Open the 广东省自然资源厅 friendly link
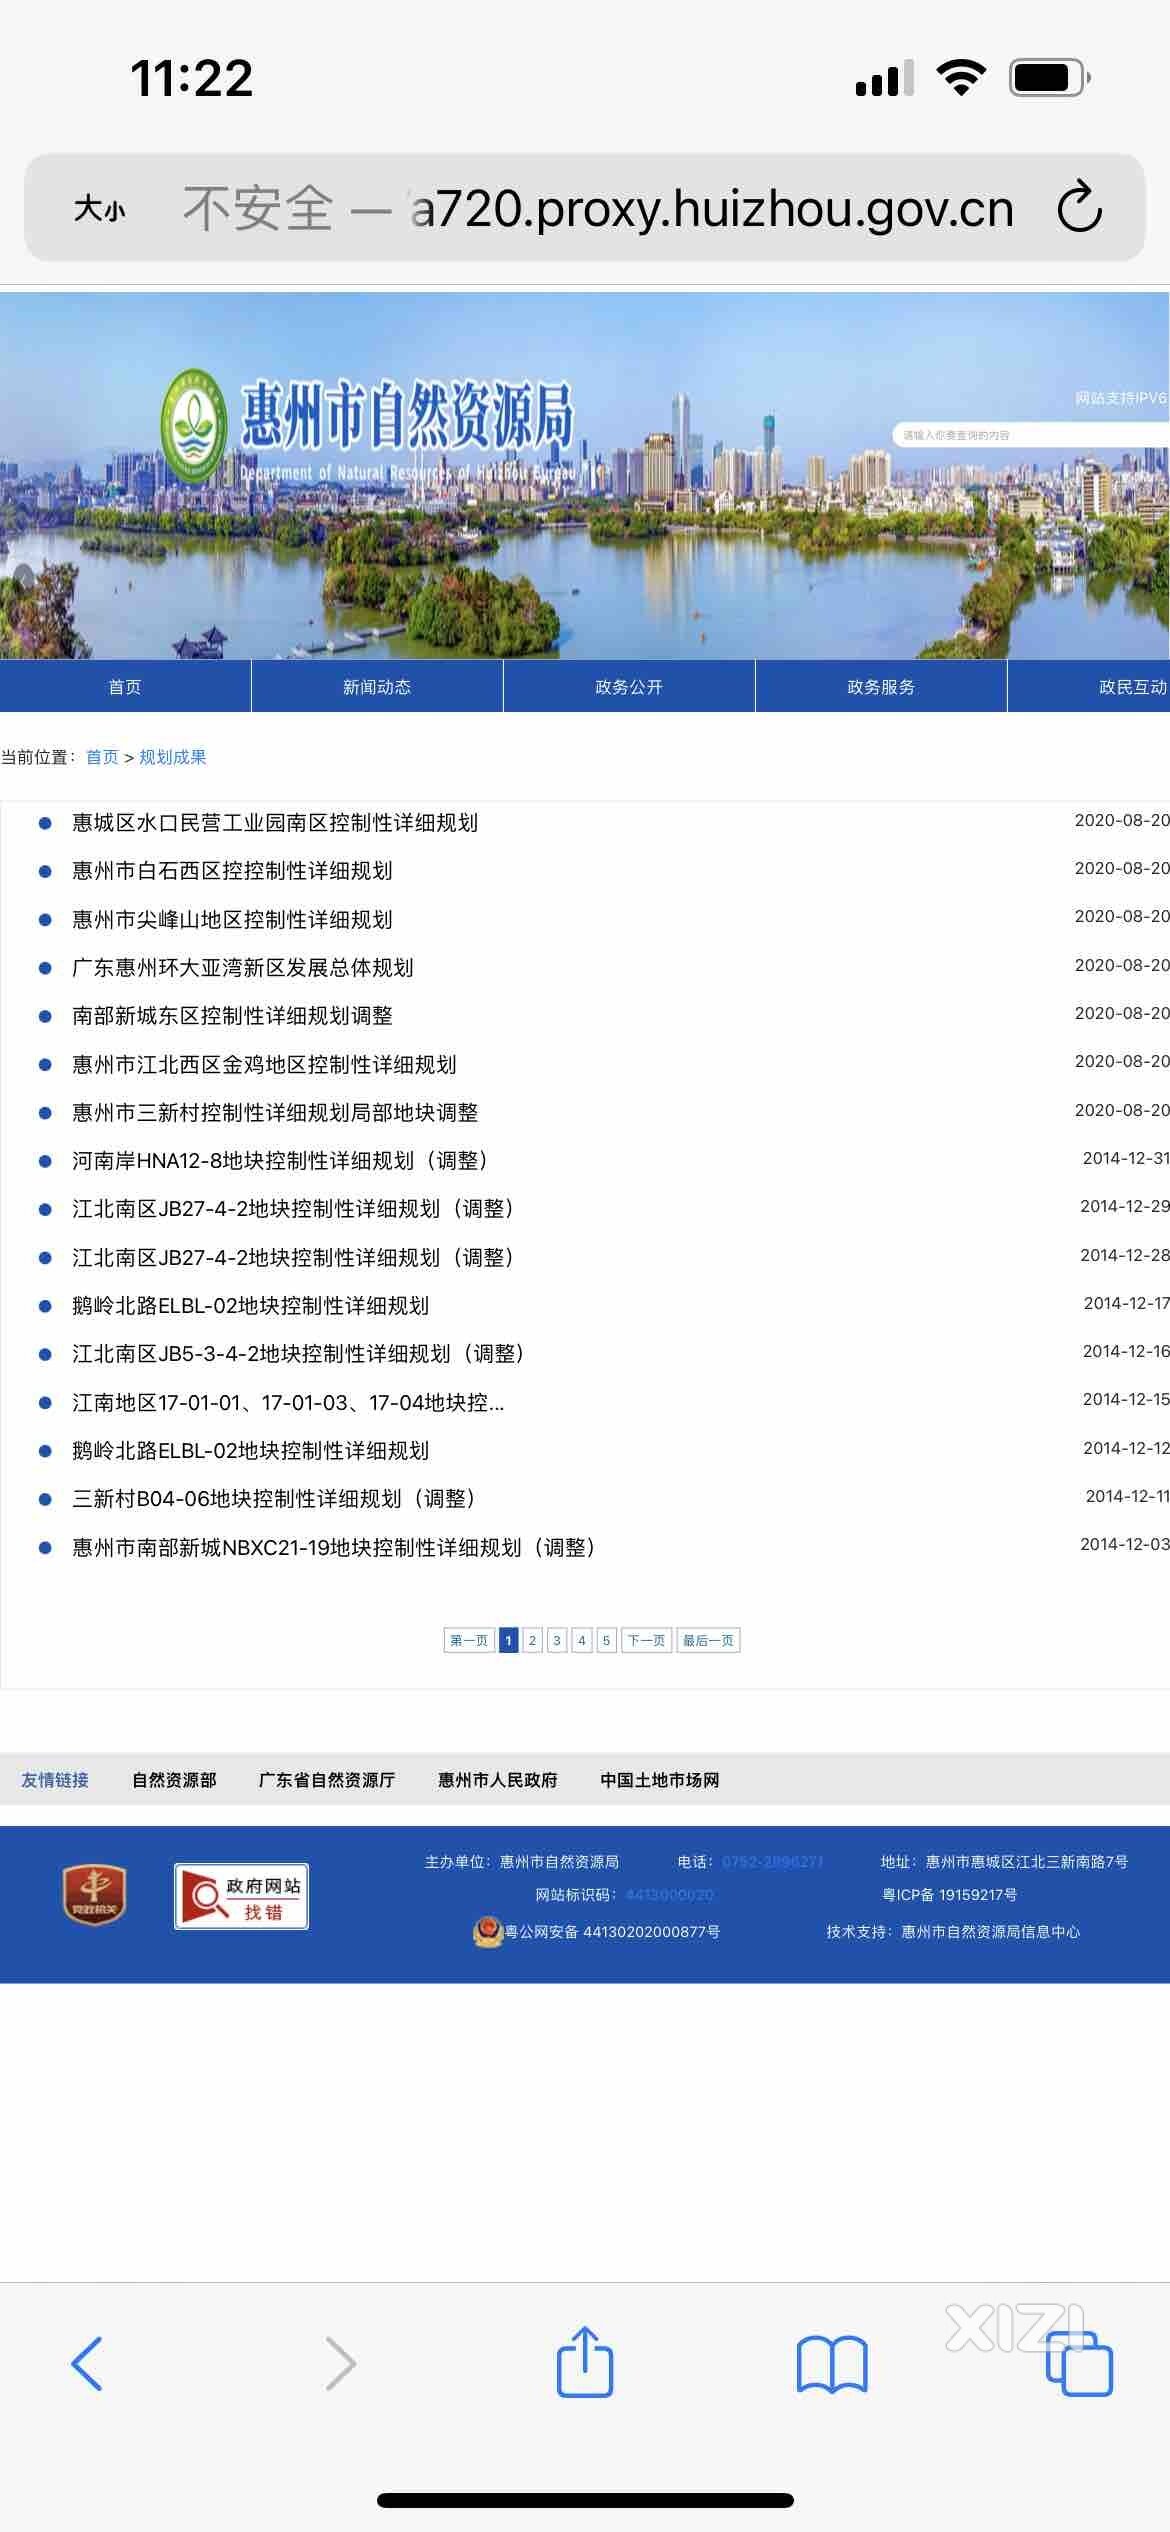This screenshot has height=2532, width=1170. pyautogui.click(x=327, y=1779)
